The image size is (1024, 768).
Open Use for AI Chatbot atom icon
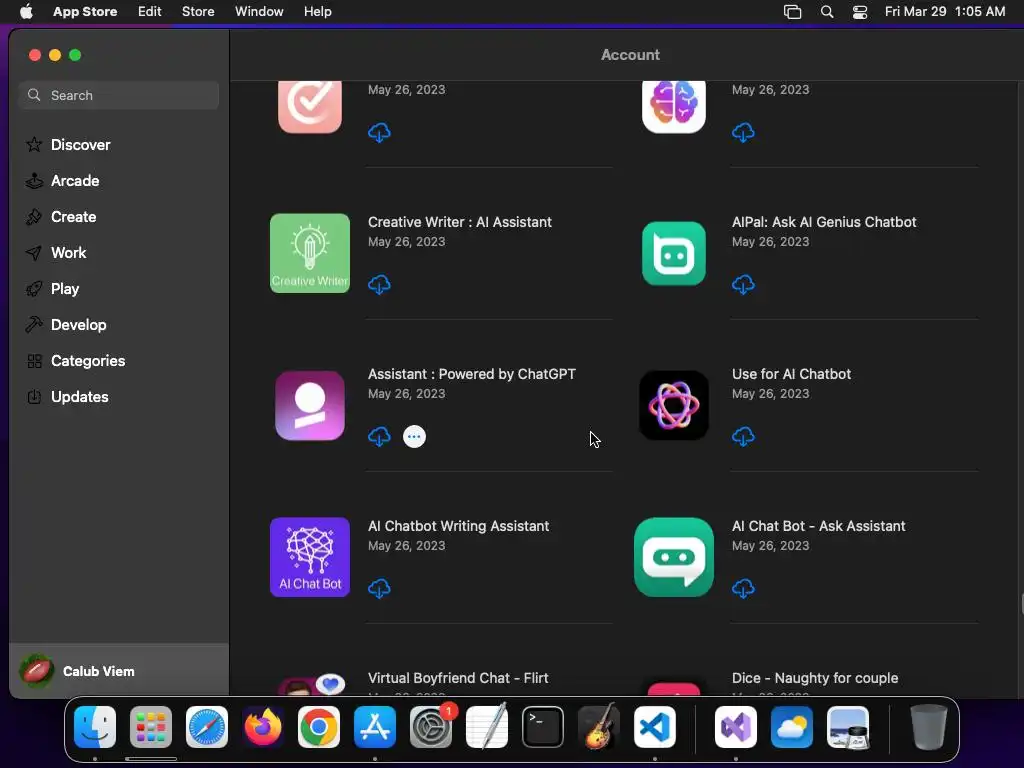[674, 406]
